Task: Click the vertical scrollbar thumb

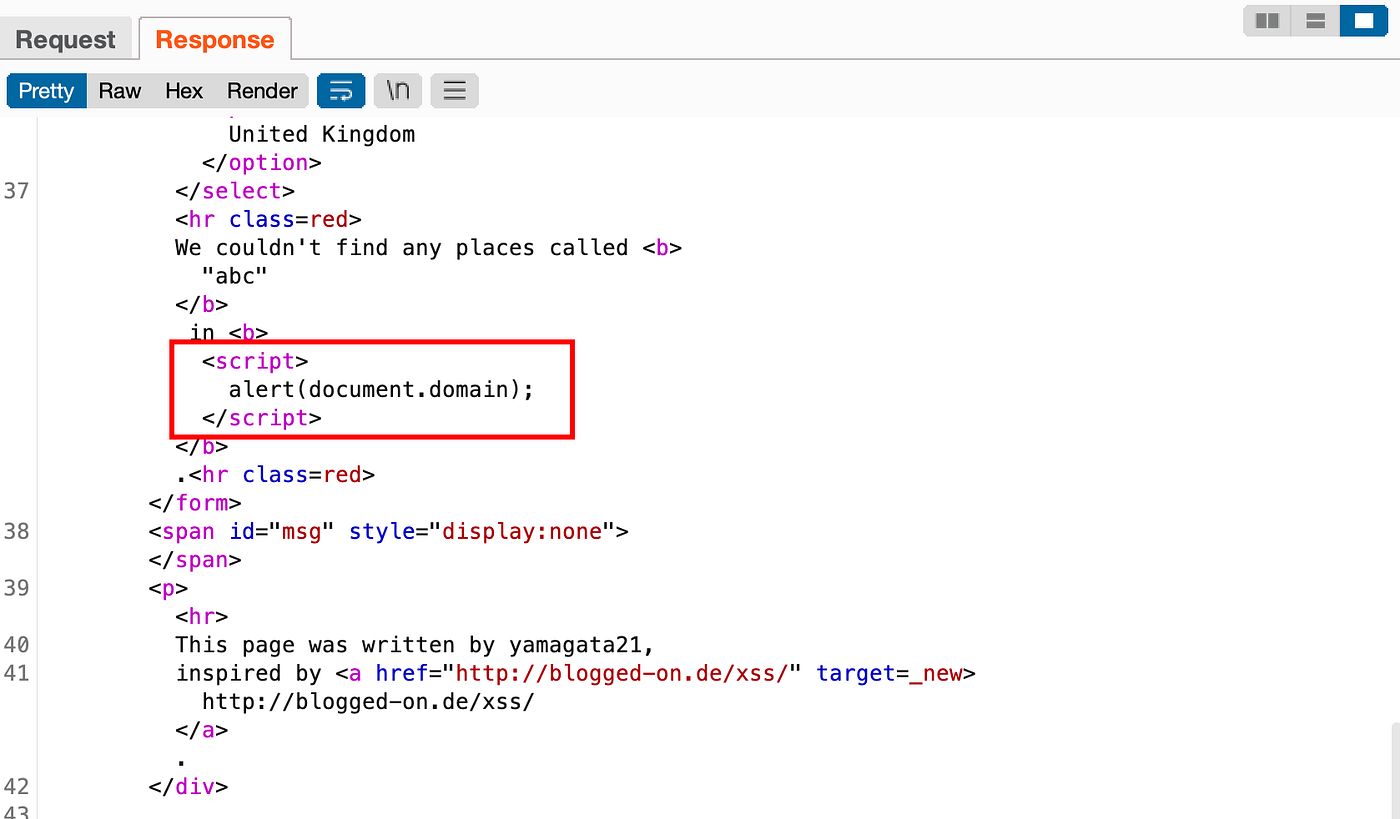Action: tap(1394, 770)
